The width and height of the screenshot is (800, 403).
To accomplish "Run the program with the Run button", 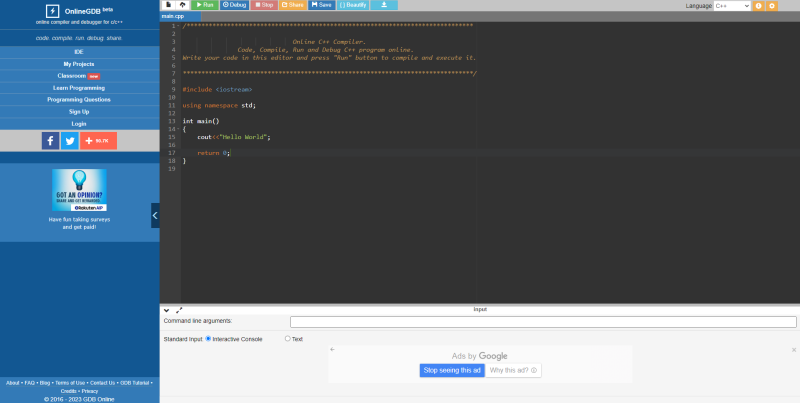I will tap(204, 5).
